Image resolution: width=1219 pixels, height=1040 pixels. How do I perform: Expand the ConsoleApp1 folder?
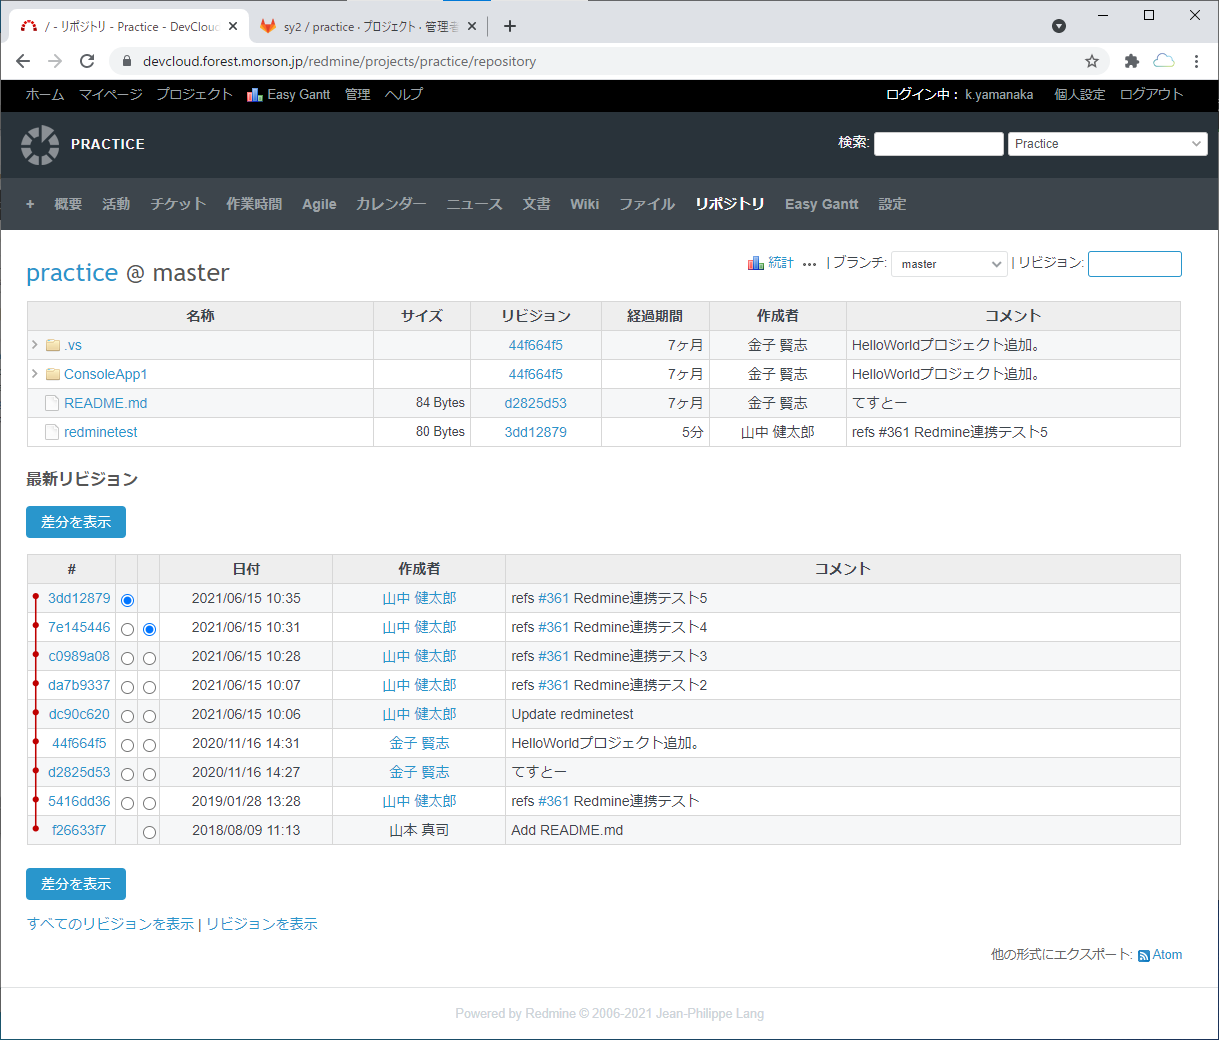tap(35, 374)
